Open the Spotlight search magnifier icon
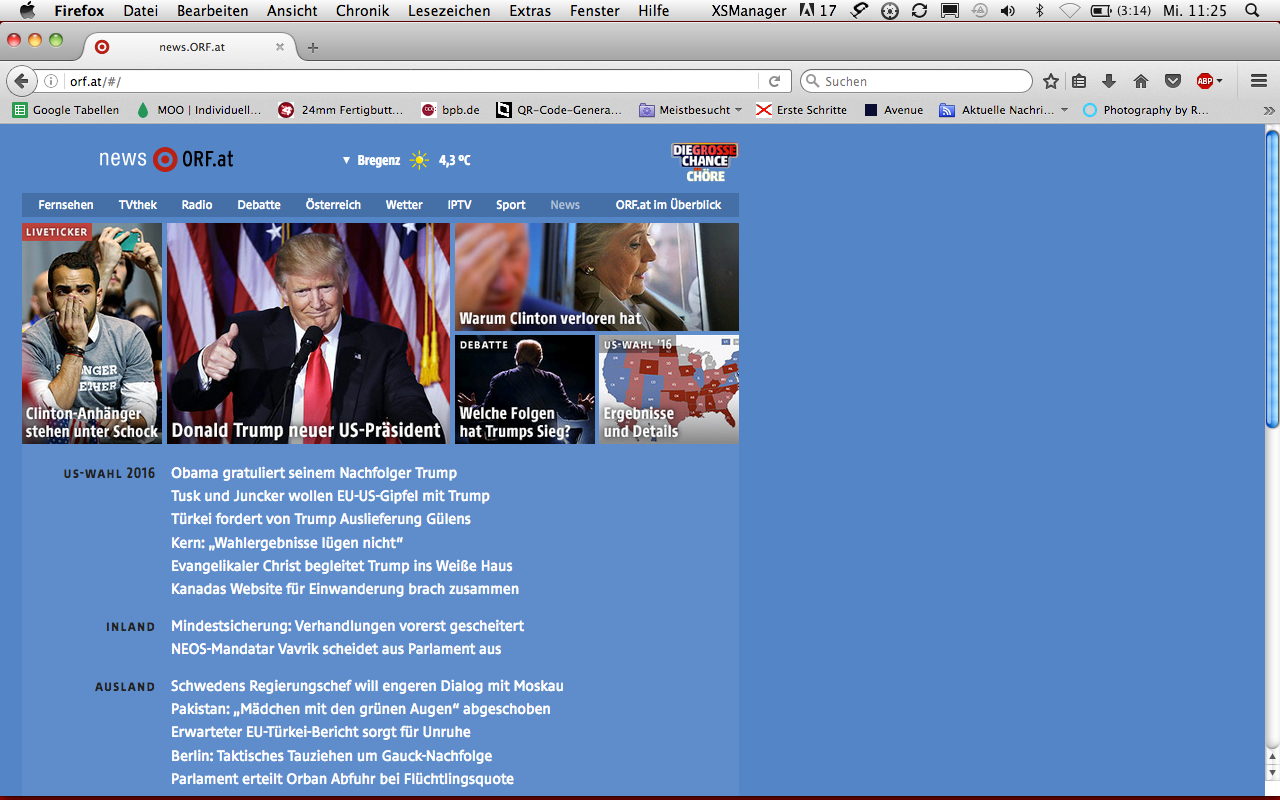The height and width of the screenshot is (800, 1280). coord(1253,11)
